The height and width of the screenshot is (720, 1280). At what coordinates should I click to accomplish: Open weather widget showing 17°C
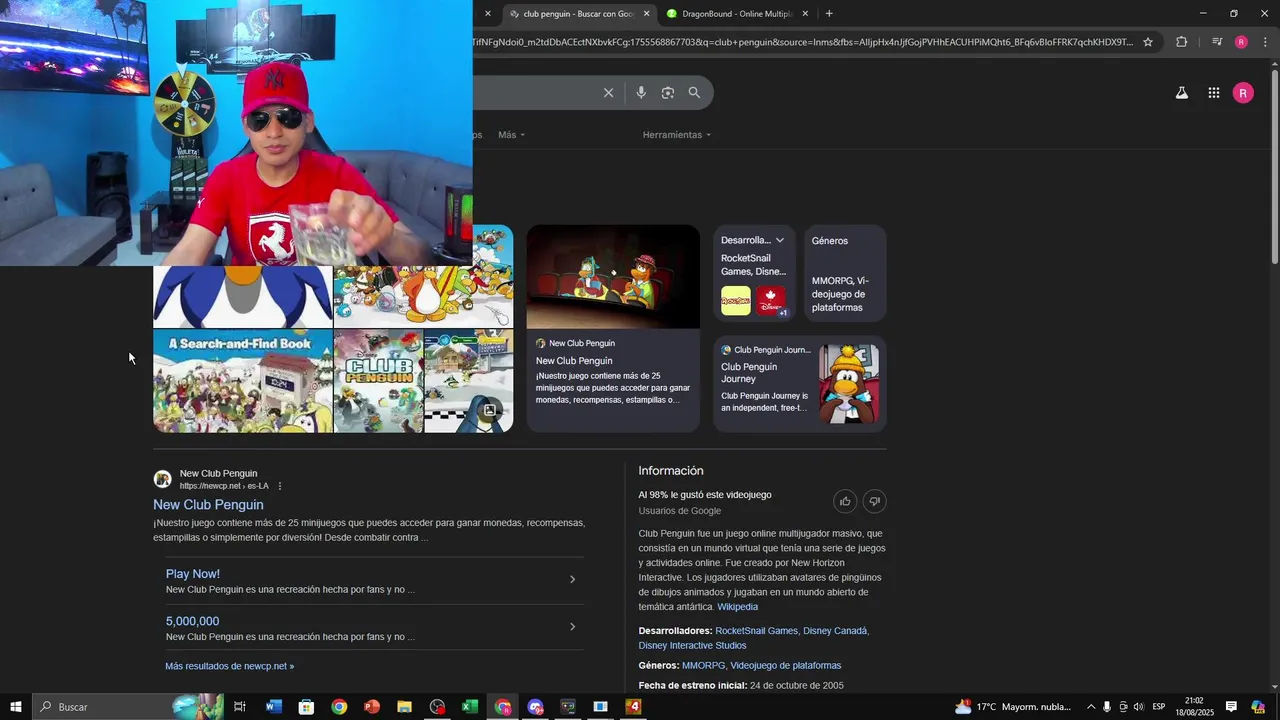click(1013, 707)
